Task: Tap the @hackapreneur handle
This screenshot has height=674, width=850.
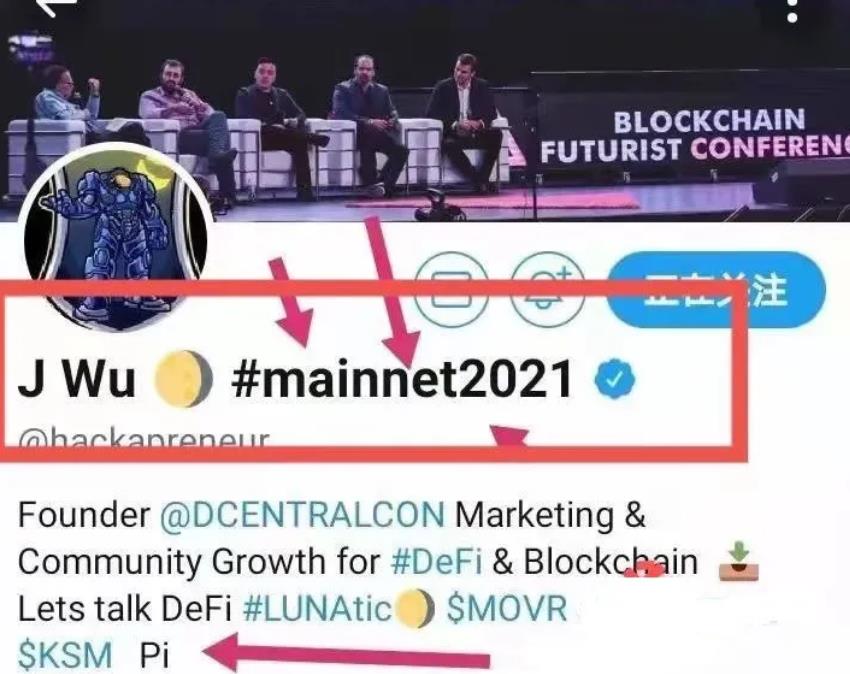Action: click(143, 438)
